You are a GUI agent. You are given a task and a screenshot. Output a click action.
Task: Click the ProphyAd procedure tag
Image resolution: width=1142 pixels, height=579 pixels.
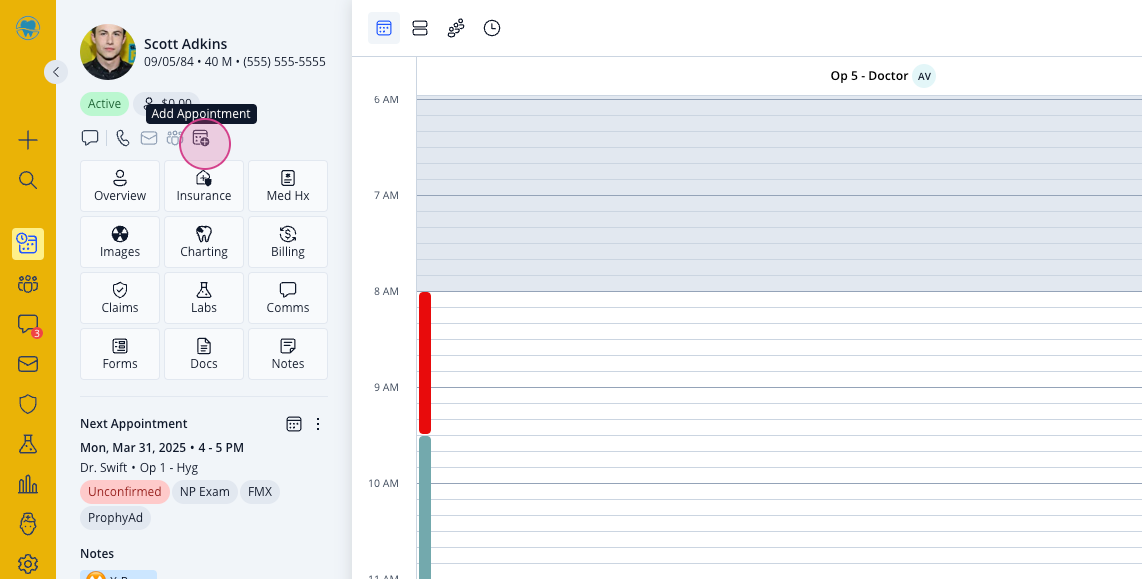pyautogui.click(x=115, y=518)
